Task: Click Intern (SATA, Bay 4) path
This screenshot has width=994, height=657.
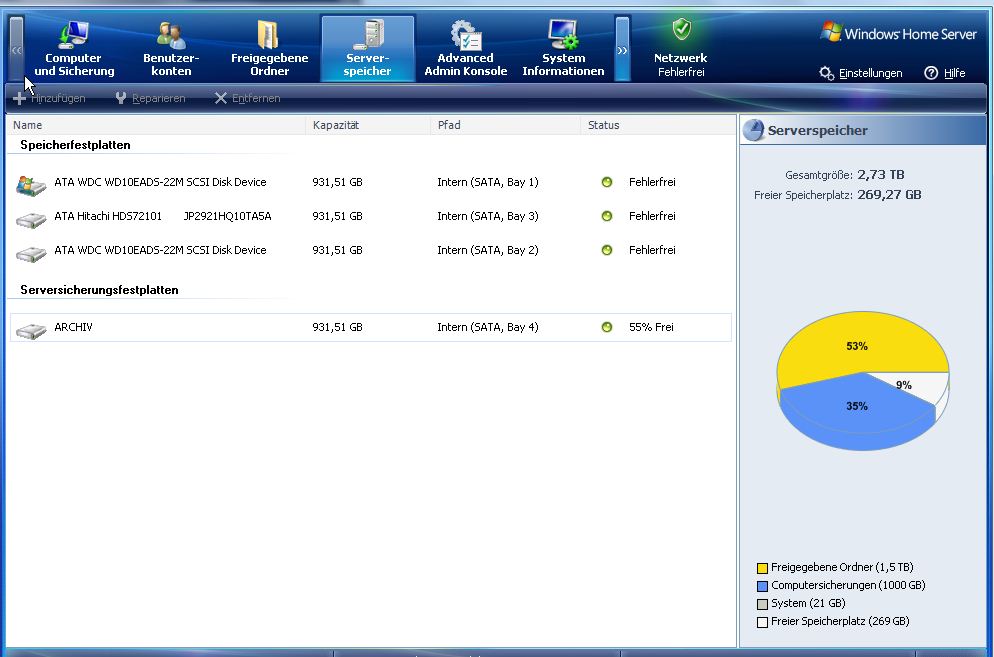Action: tap(487, 327)
